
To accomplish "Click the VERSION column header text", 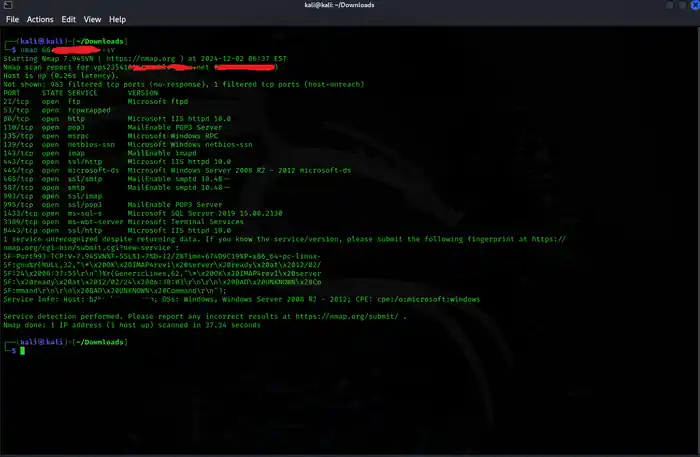I will [x=142, y=93].
